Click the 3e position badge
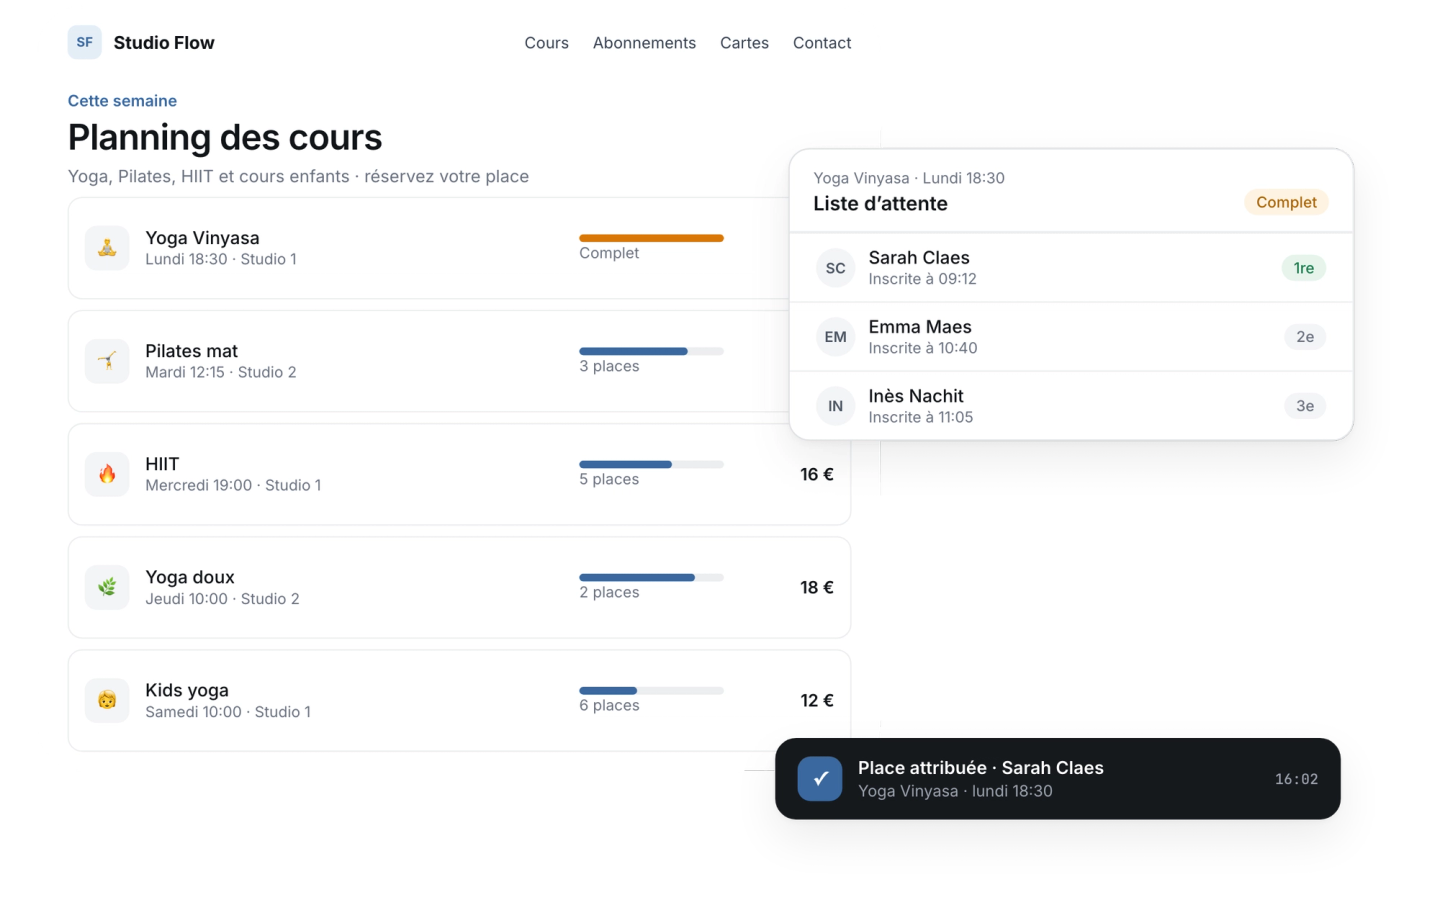Viewport: 1440px width, 900px height. click(1305, 406)
